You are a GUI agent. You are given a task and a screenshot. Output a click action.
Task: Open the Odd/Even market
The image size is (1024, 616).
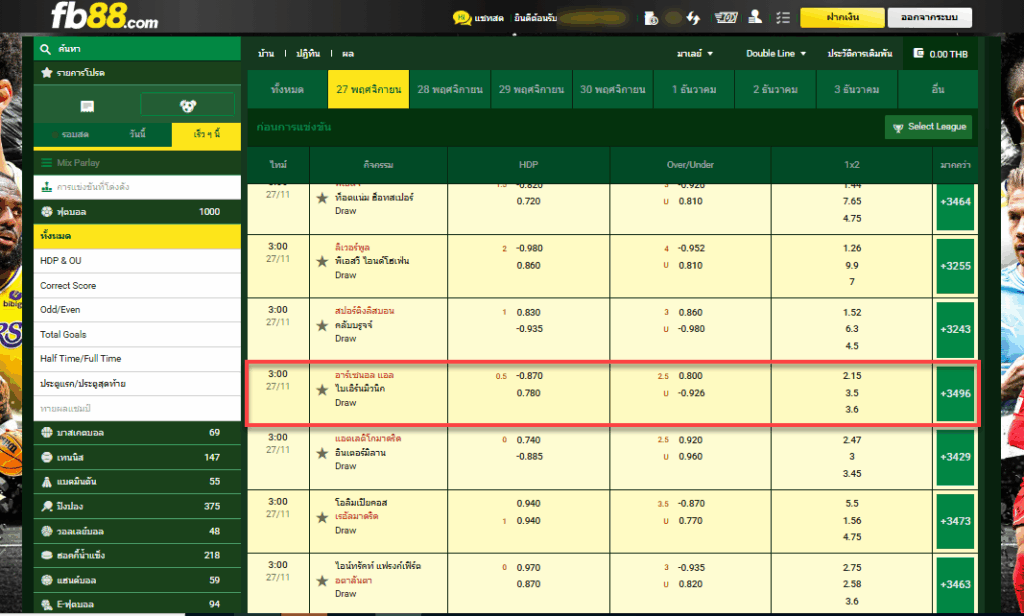[x=137, y=310]
